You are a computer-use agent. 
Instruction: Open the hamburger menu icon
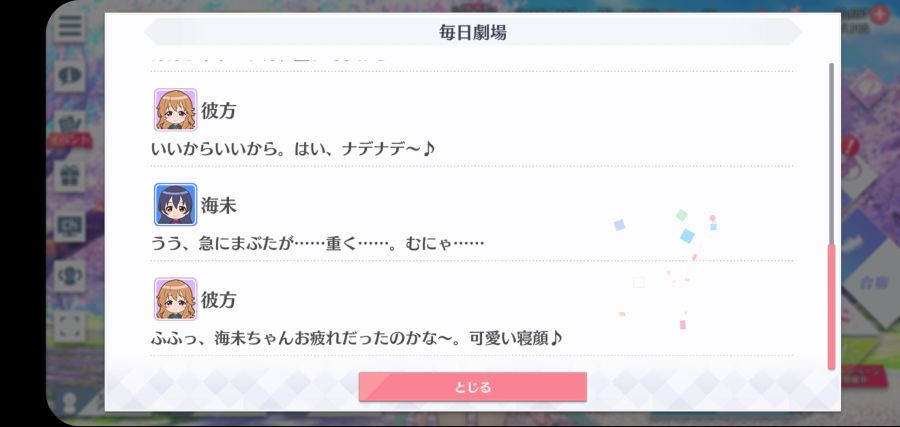[x=69, y=26]
